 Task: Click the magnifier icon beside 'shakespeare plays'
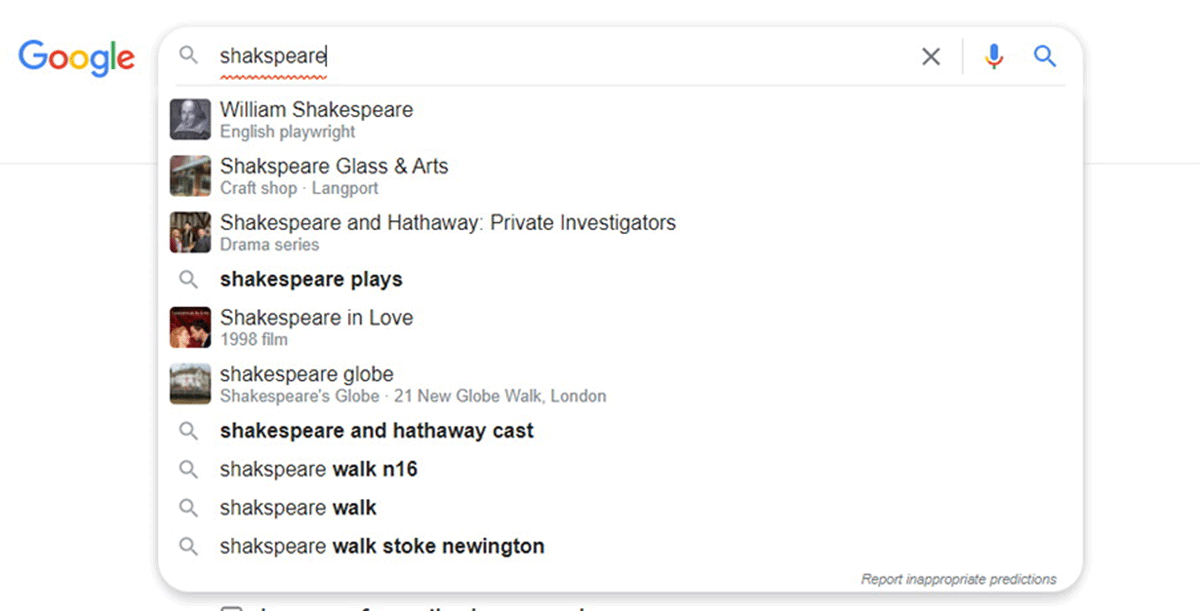(x=188, y=280)
